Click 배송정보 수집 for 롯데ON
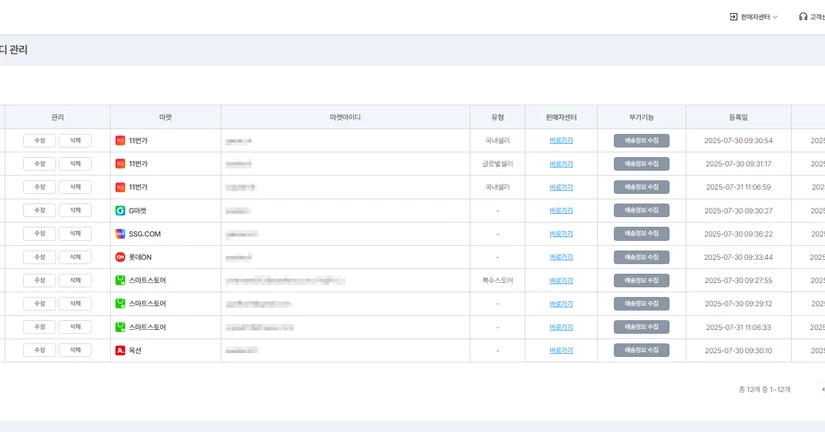Viewport: 825px width, 432px height. (641, 257)
